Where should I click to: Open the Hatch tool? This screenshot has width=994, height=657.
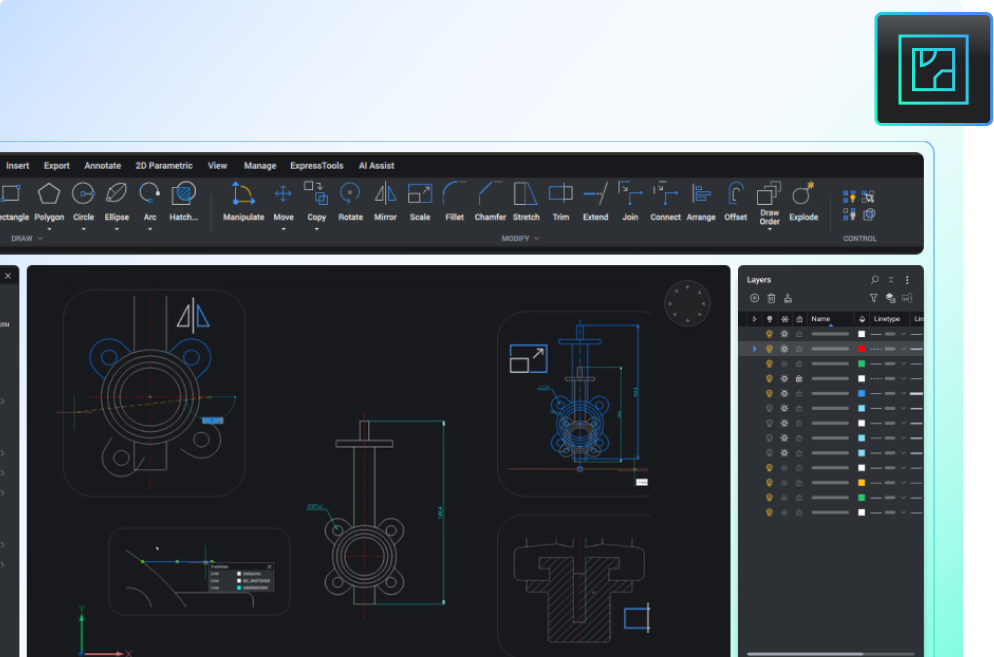[184, 202]
